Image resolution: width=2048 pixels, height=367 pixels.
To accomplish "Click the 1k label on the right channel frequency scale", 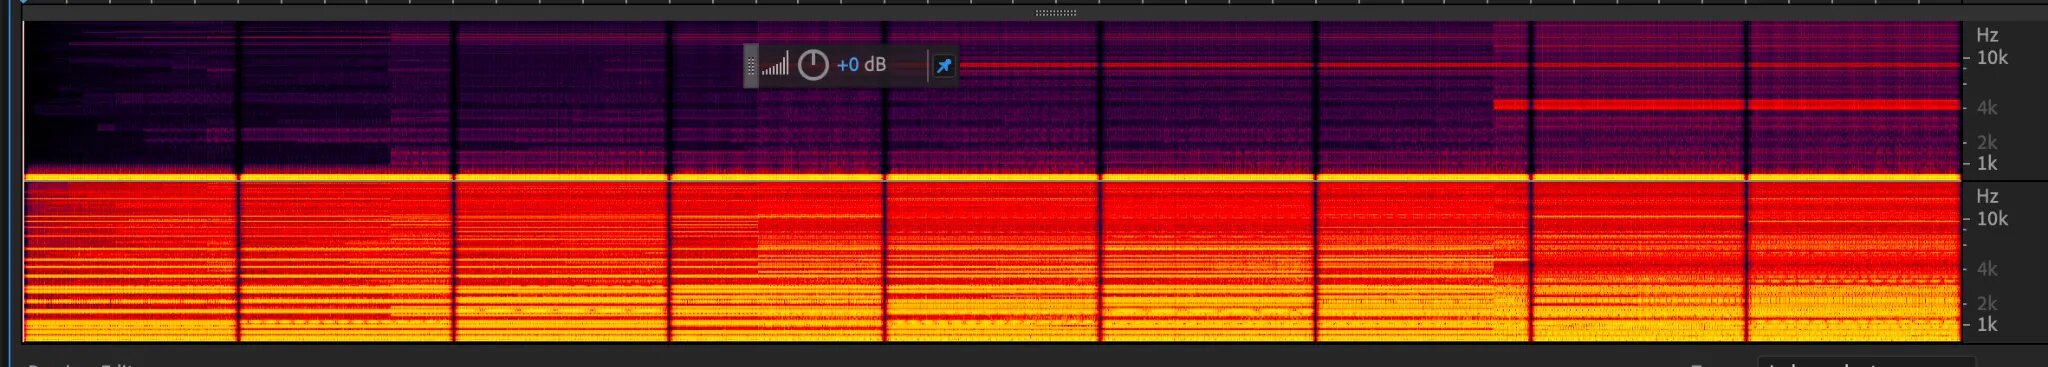I will coord(1987,324).
